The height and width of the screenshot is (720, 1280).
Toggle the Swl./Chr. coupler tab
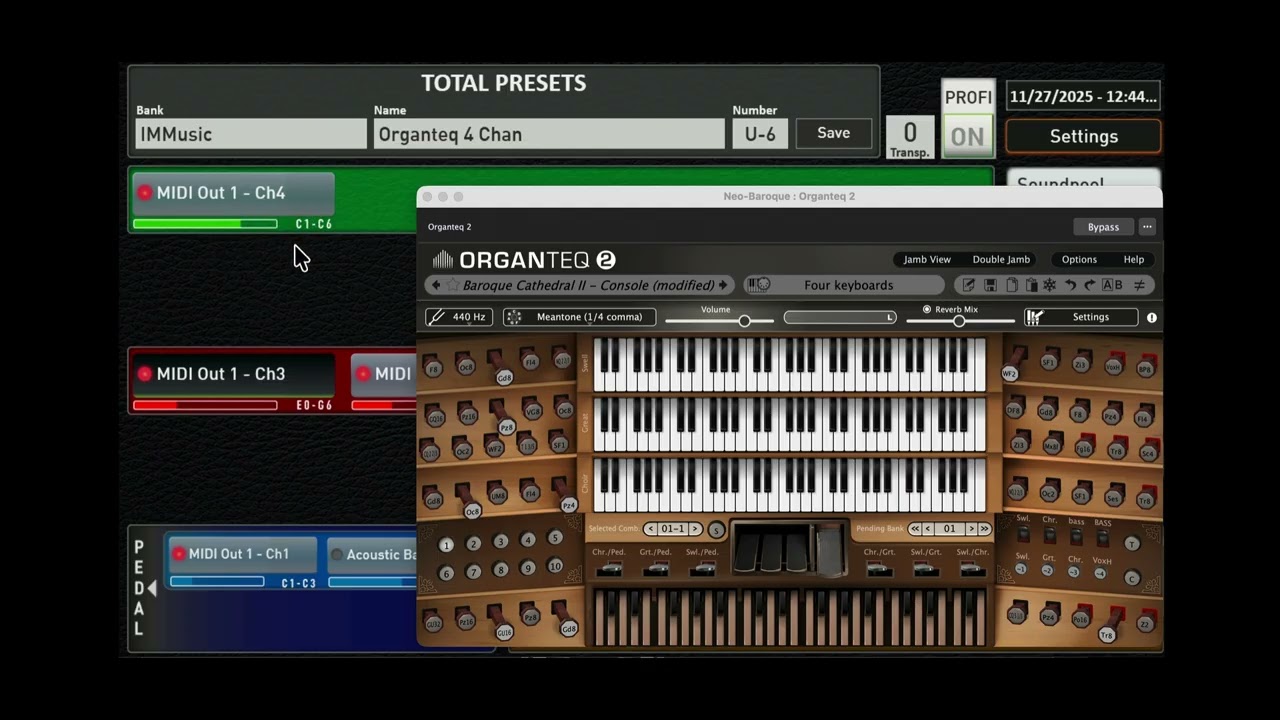click(973, 568)
